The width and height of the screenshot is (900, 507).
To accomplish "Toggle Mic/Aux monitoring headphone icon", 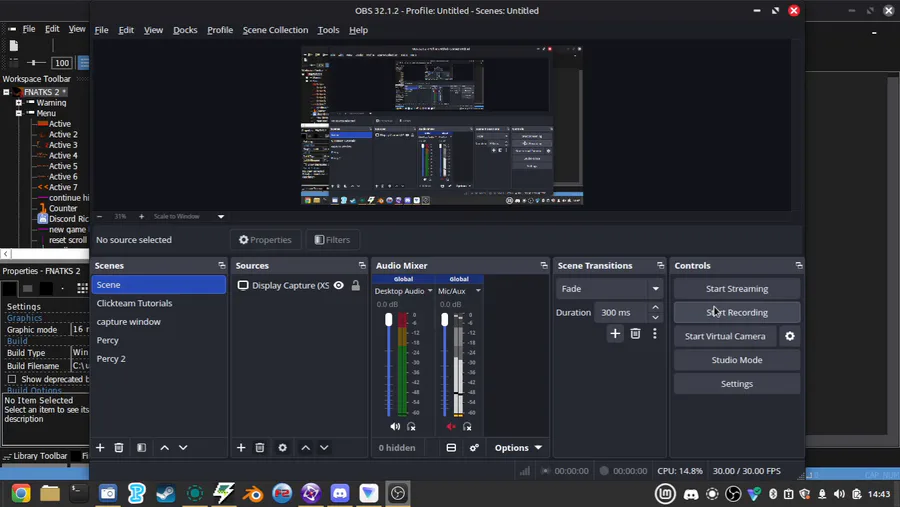I will coord(467,427).
